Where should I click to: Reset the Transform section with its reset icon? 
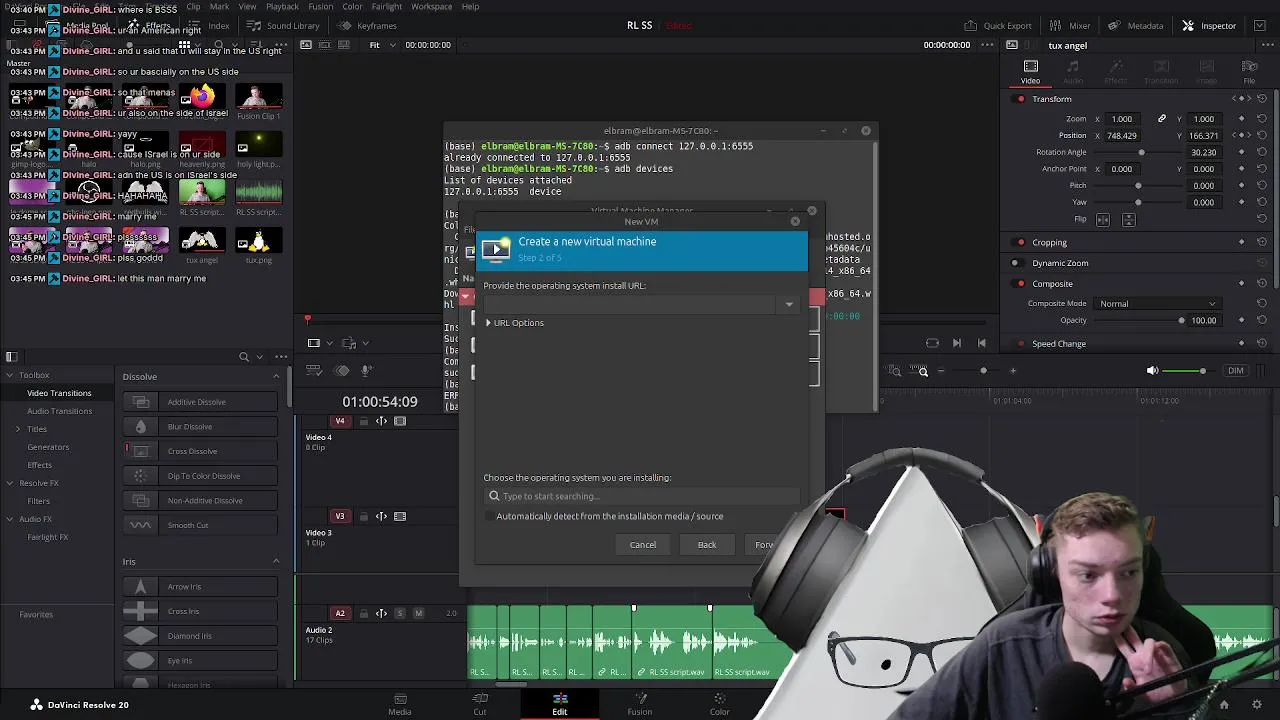[1262, 99]
